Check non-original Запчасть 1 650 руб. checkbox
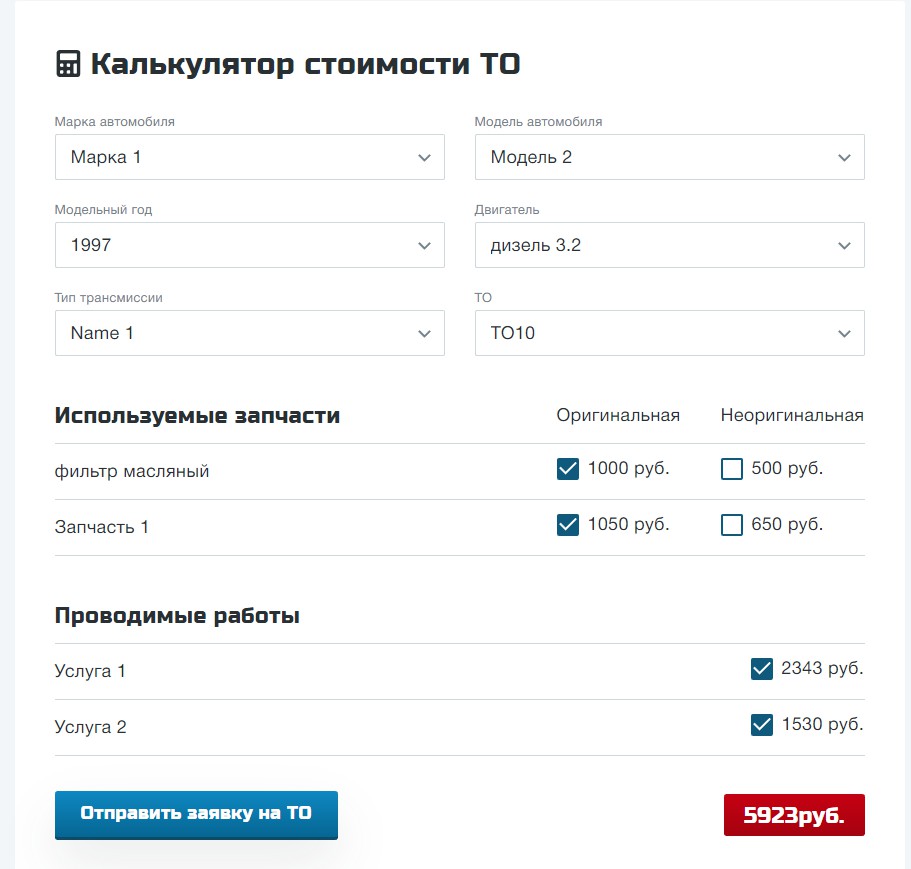The image size is (911, 869). point(732,525)
